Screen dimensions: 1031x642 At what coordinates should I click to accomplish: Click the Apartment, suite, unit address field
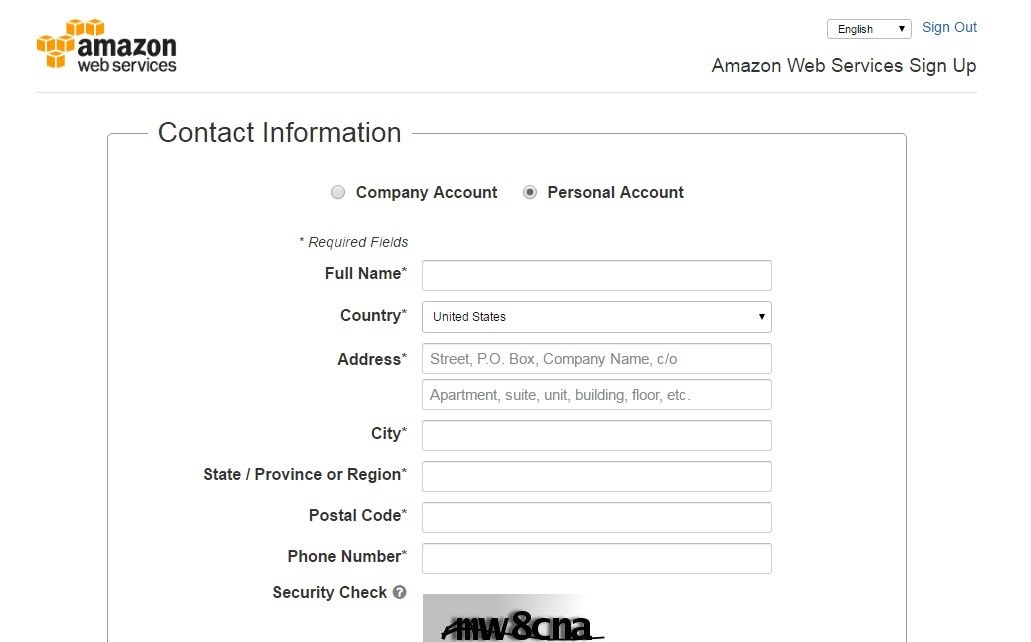[596, 395]
